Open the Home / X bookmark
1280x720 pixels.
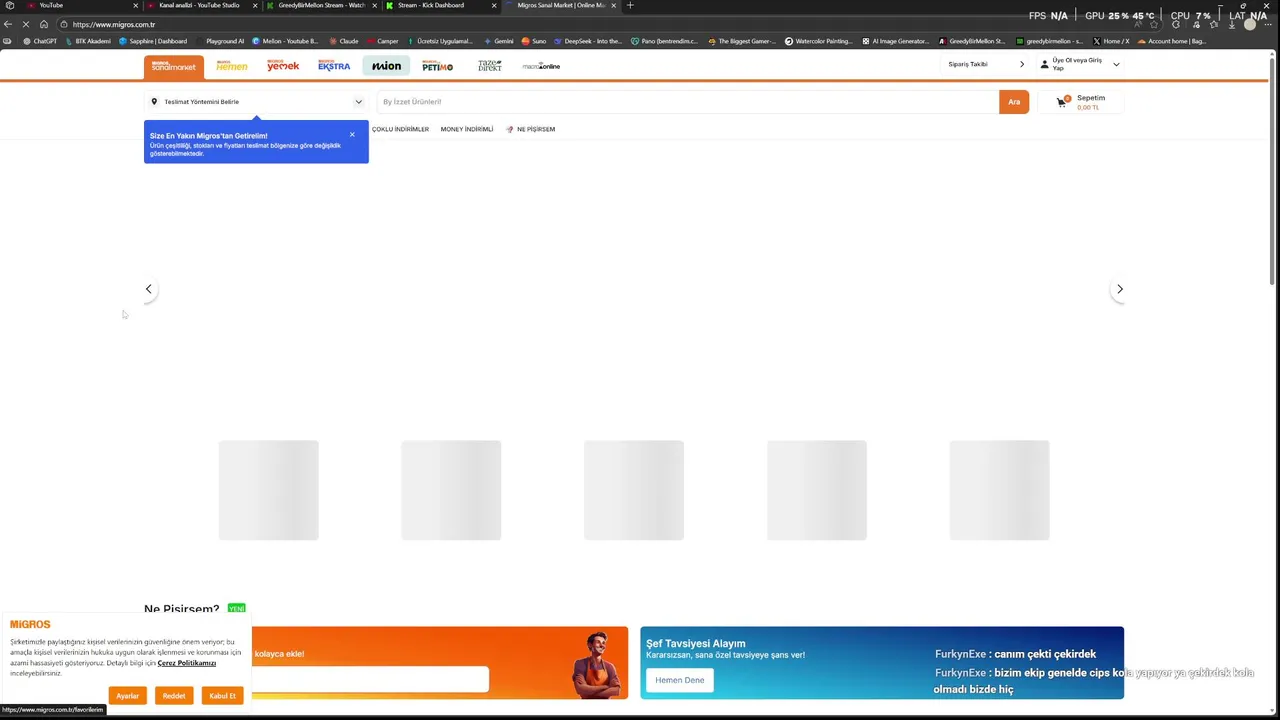tap(1111, 41)
